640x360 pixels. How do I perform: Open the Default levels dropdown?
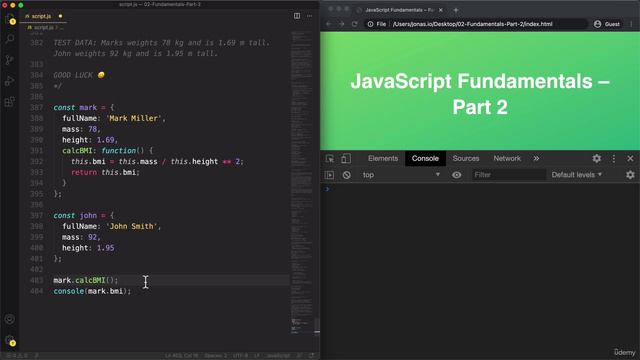[577, 175]
